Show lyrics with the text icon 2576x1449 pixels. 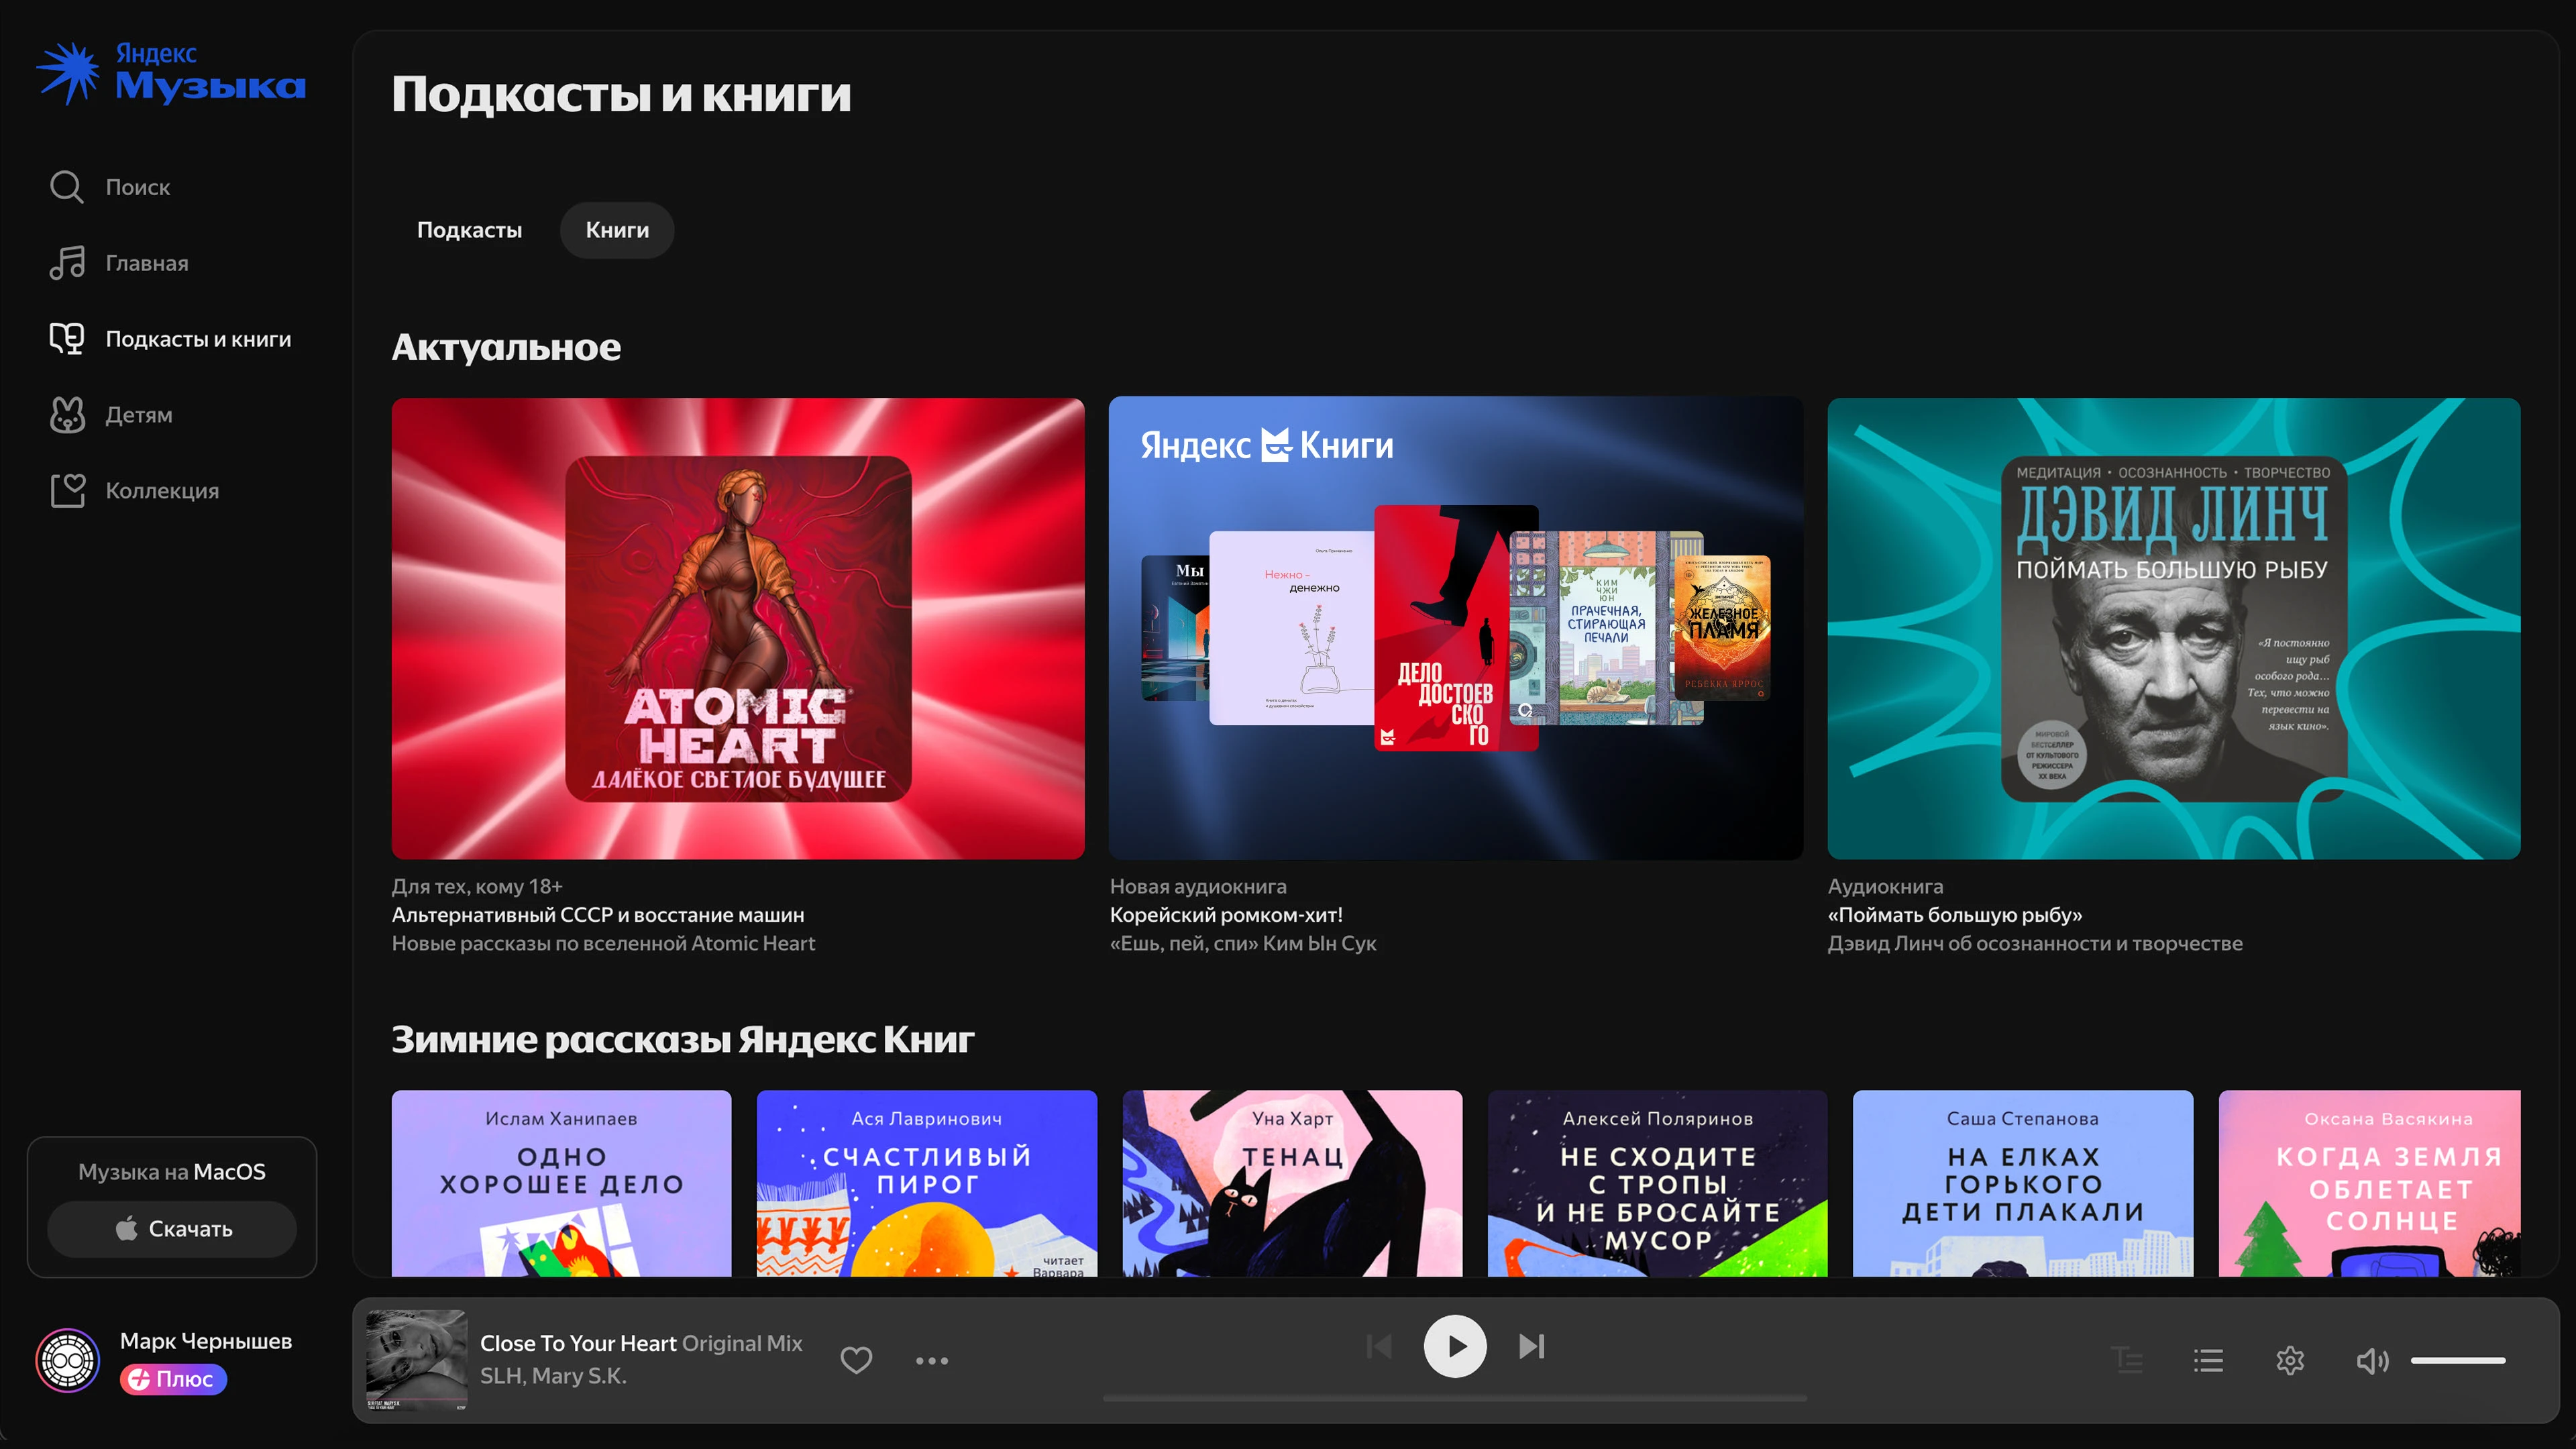point(2127,1360)
